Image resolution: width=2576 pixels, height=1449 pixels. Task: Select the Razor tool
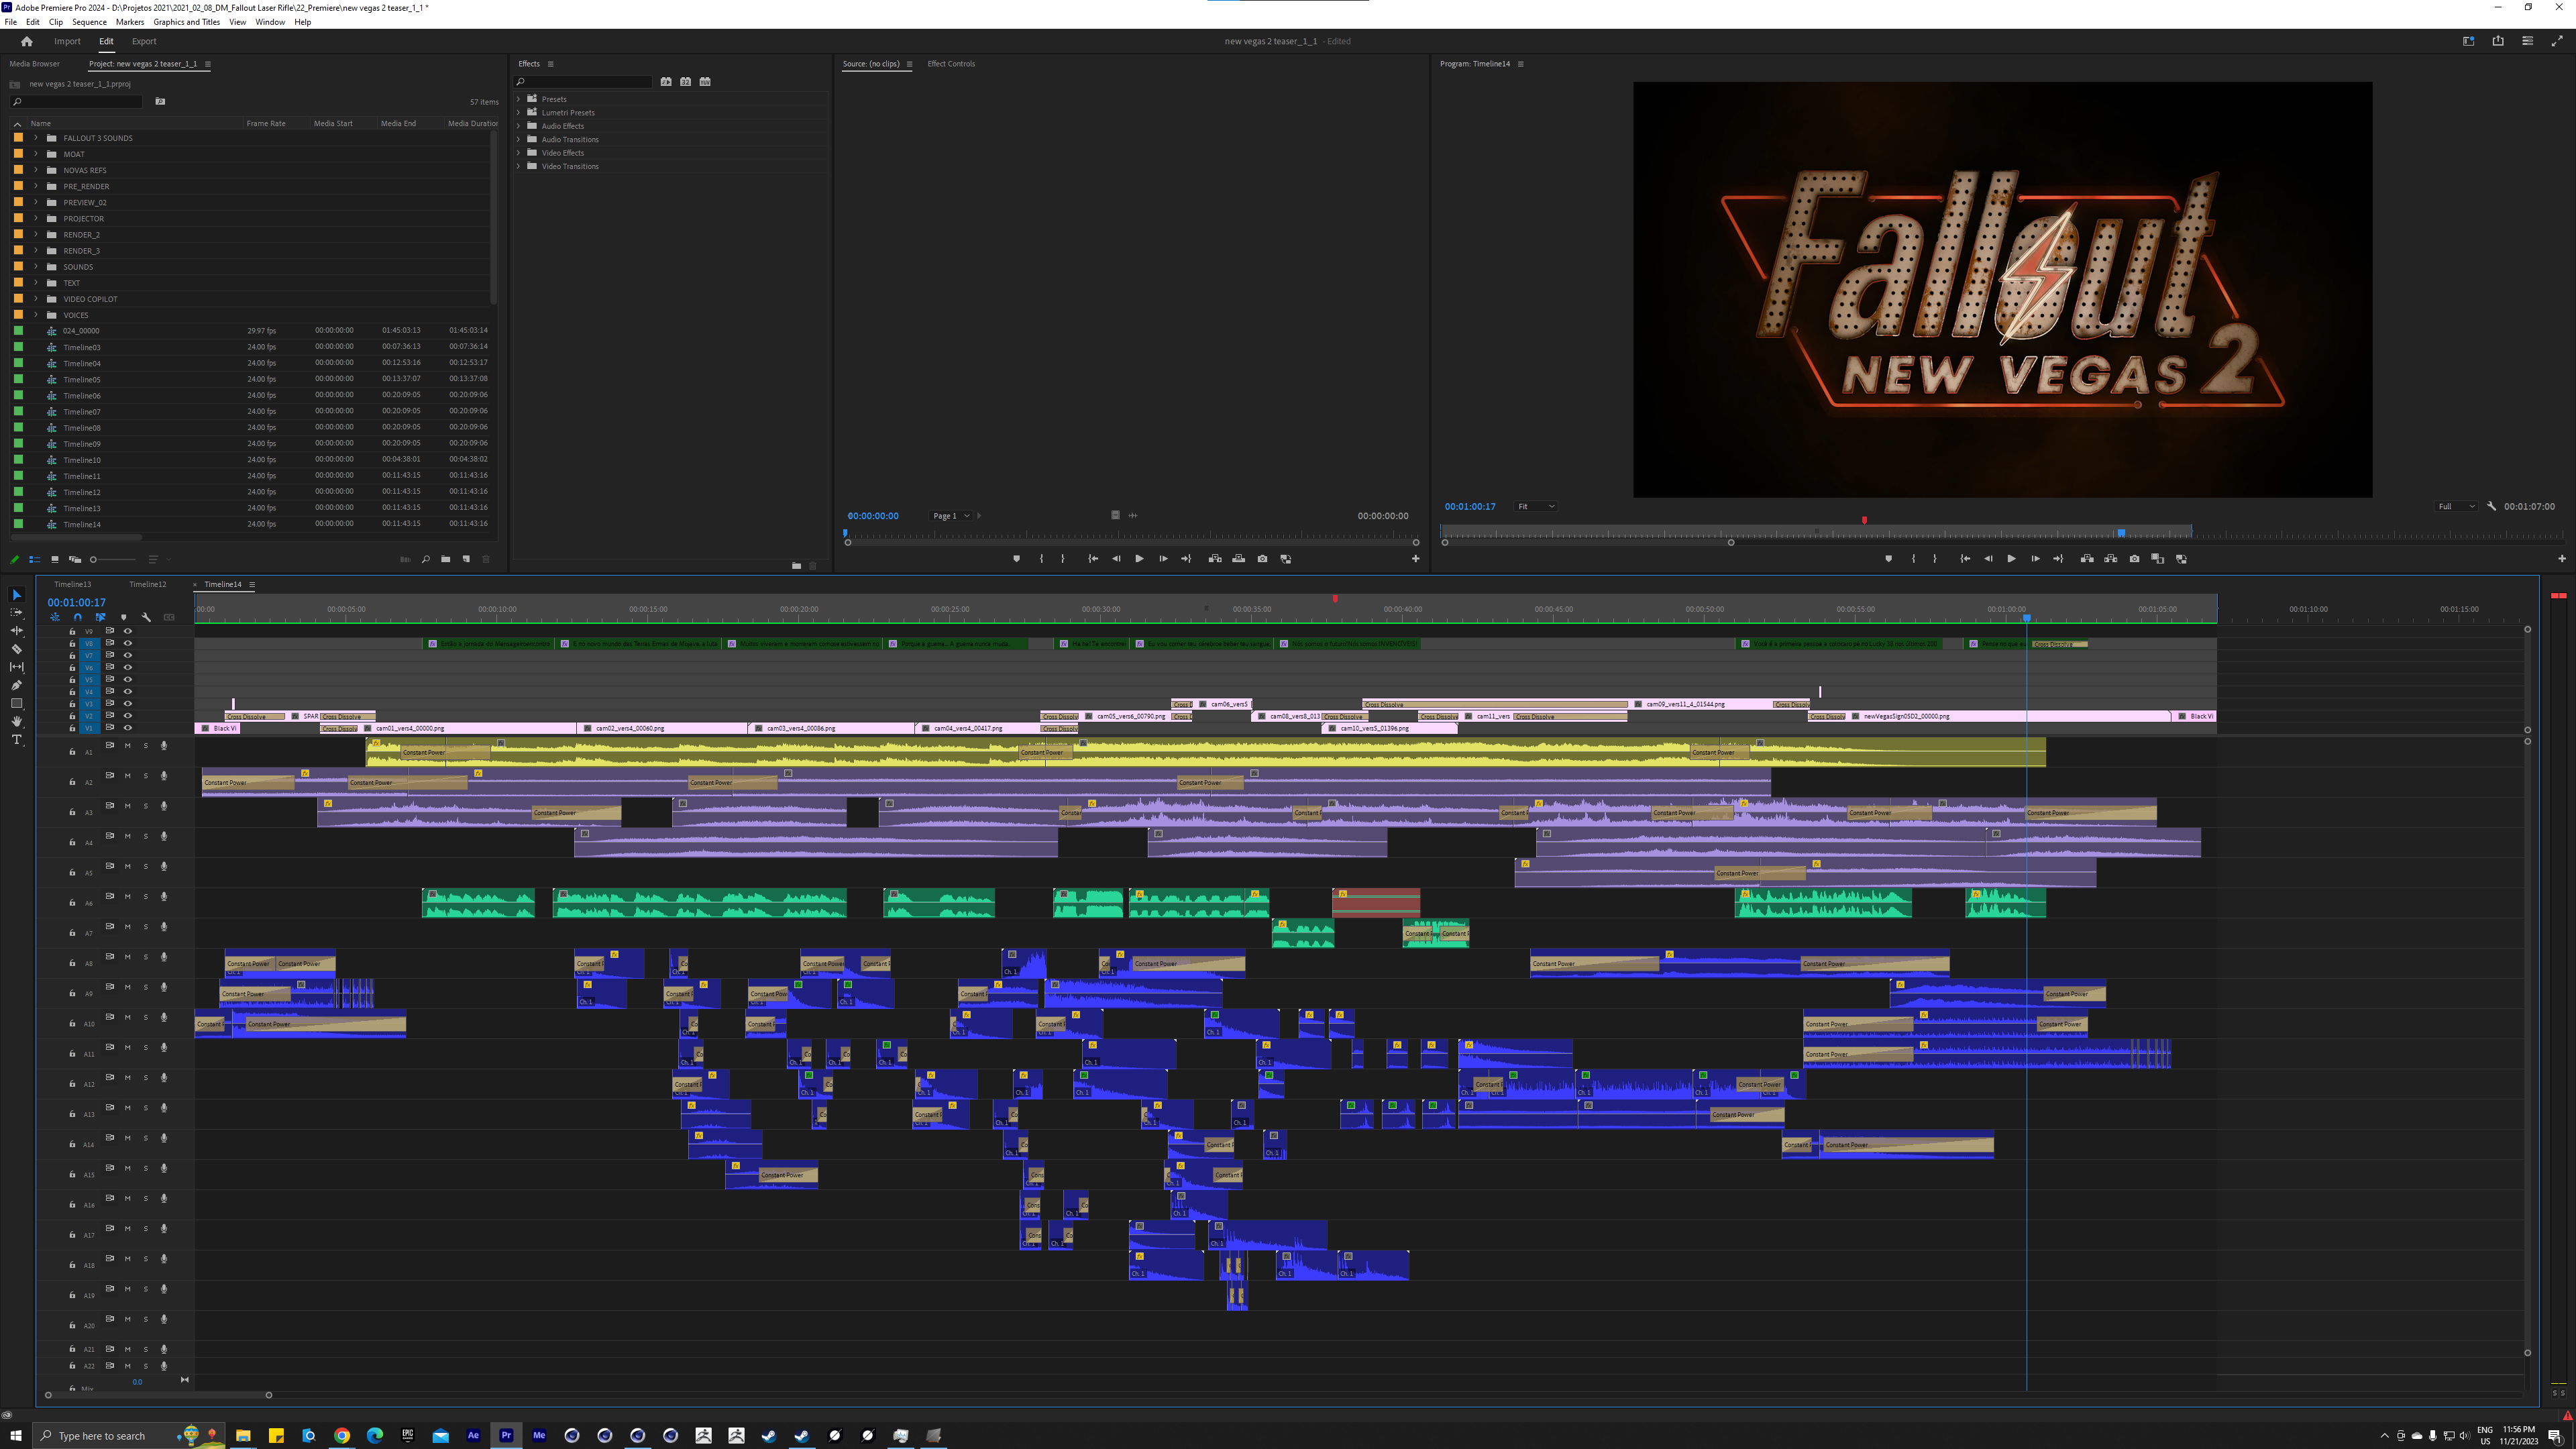point(17,649)
